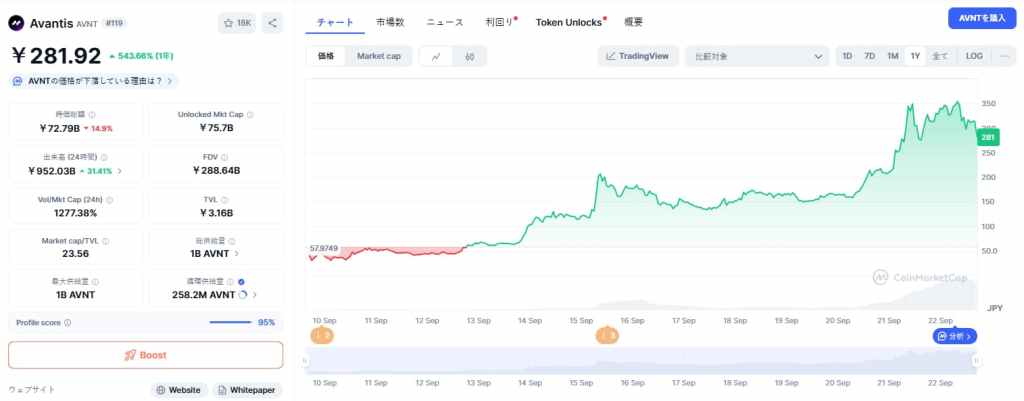Click the ¥72.79B market cap value
Screen dimensions: 1024x401
click(x=59, y=128)
